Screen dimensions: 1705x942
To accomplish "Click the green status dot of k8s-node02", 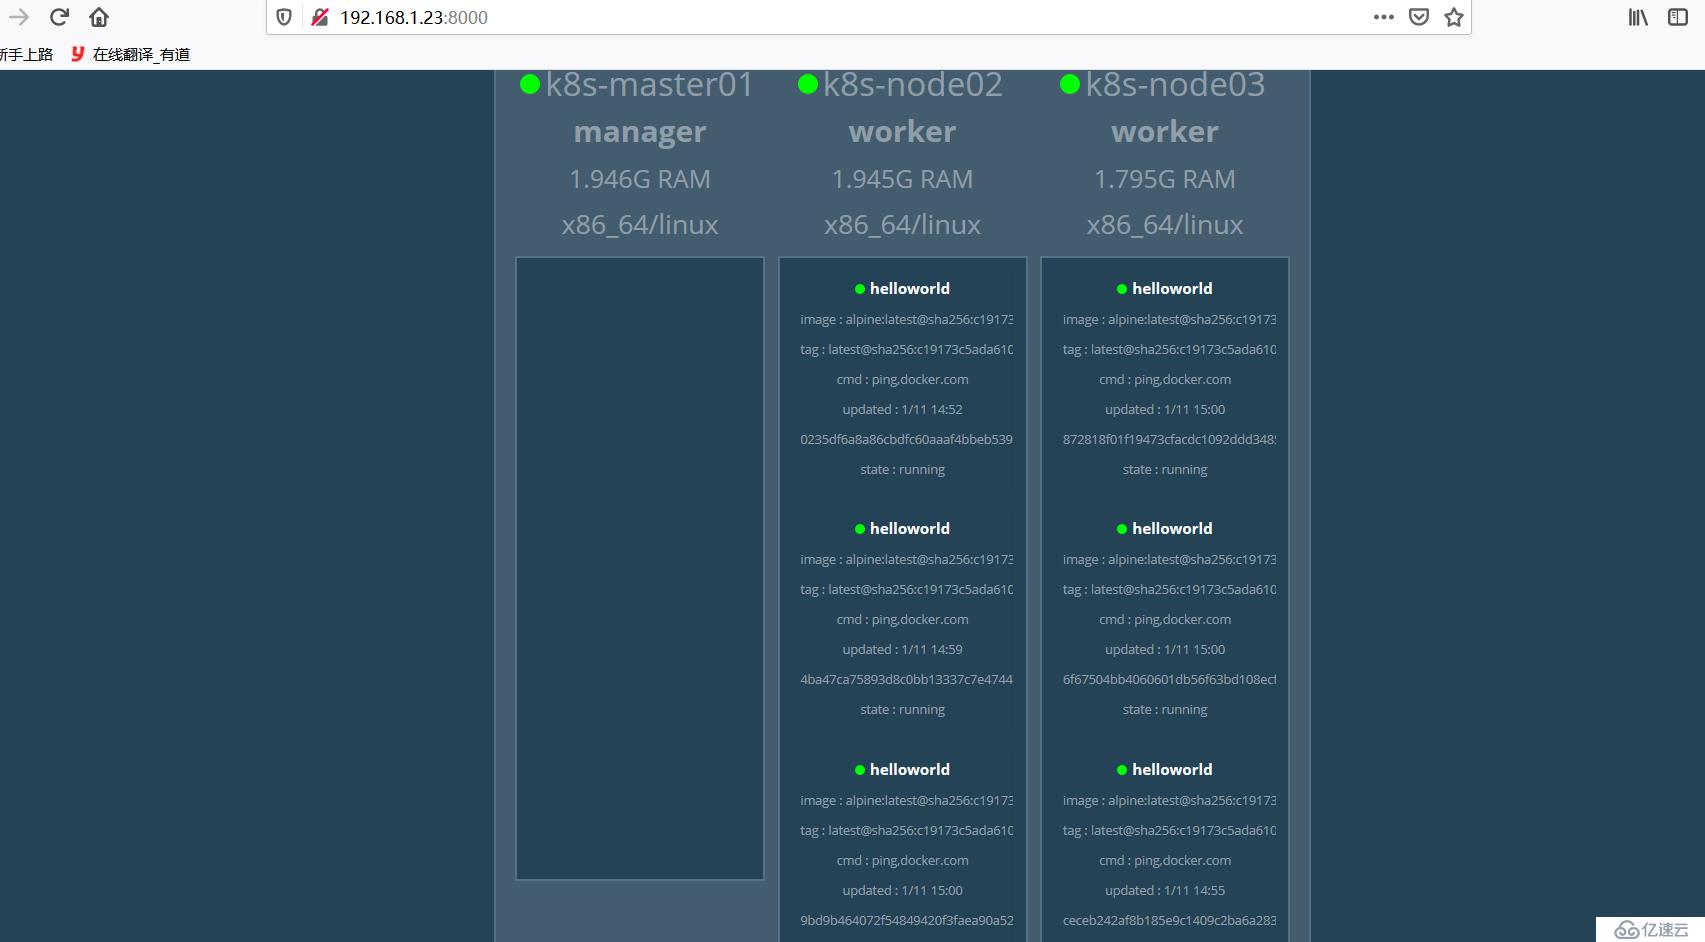I will 808,85.
